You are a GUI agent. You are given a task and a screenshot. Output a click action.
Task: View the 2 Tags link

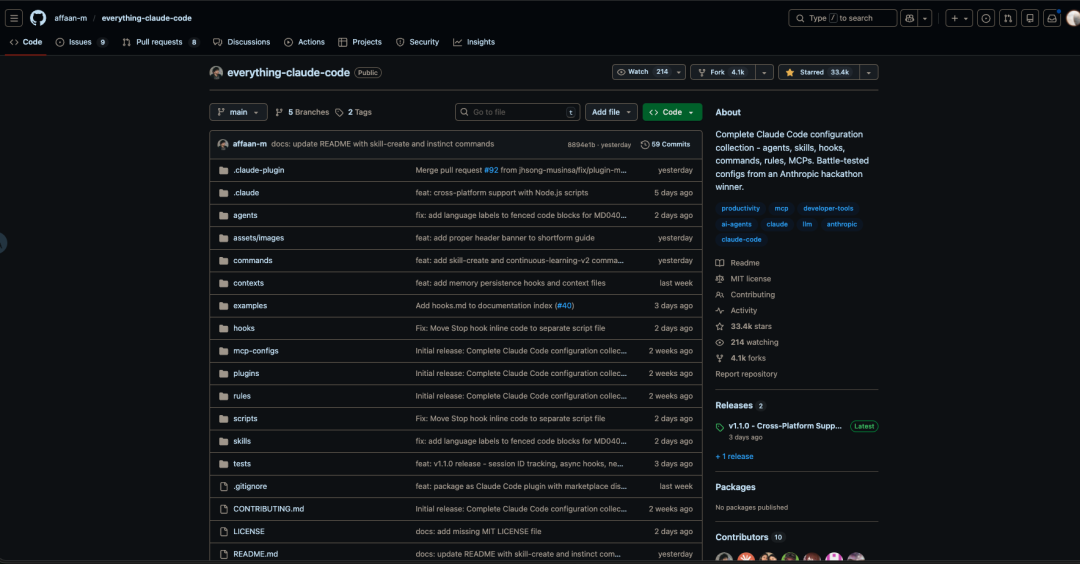coord(353,112)
